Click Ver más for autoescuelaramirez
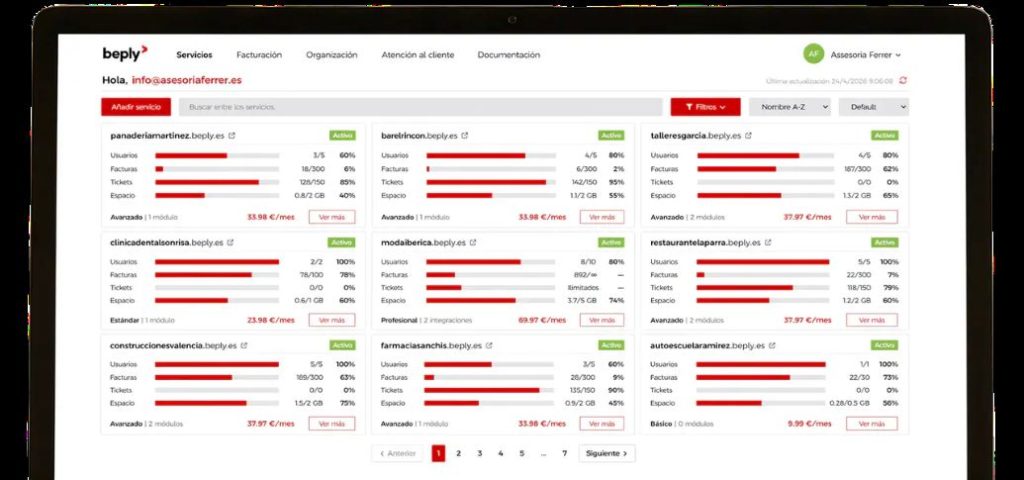The height and width of the screenshot is (480, 1024). (x=872, y=424)
